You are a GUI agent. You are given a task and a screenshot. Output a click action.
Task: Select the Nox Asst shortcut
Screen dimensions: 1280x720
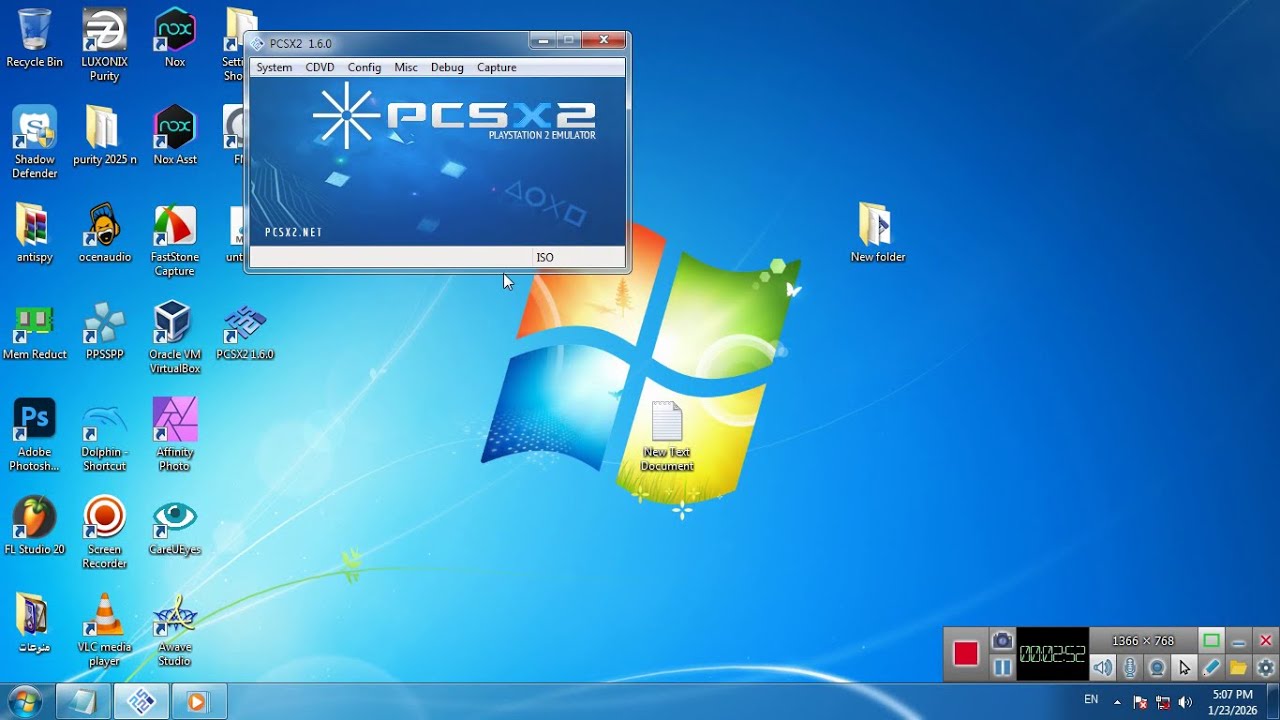coord(175,135)
